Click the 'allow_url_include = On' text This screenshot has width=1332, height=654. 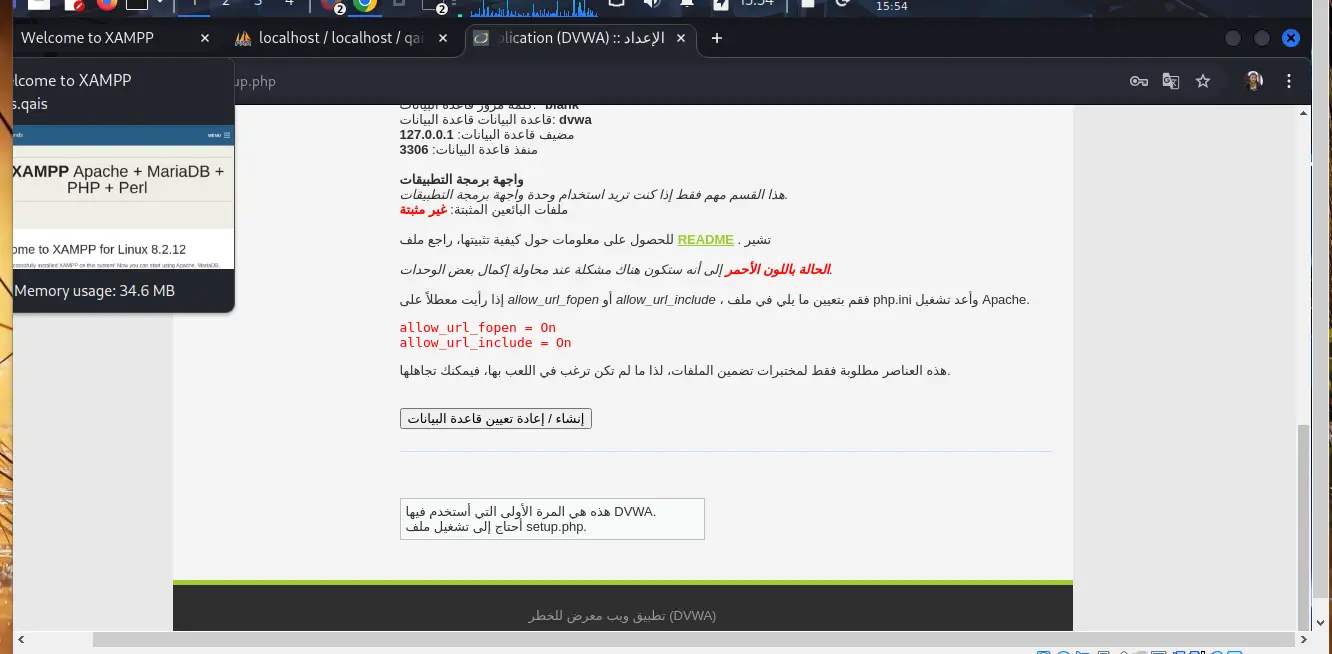(x=485, y=342)
